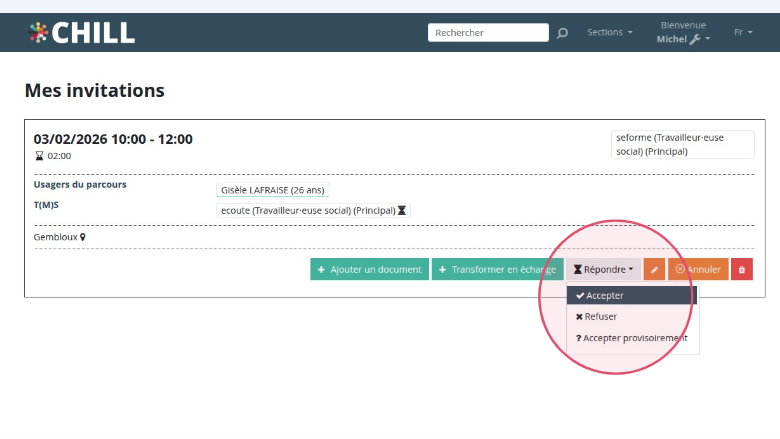Click the hourglass icon beside 02:00 duration
The width and height of the screenshot is (780, 439).
39,156
